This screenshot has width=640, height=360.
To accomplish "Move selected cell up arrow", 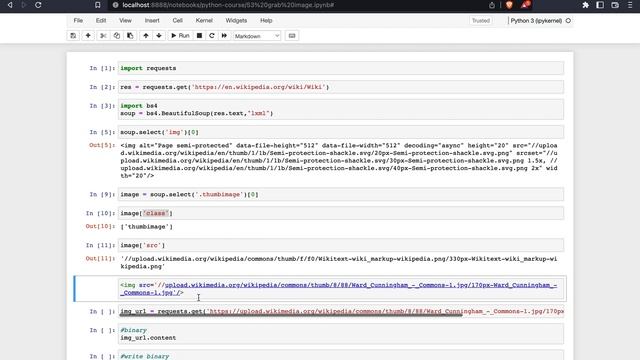I will point(146,36).
